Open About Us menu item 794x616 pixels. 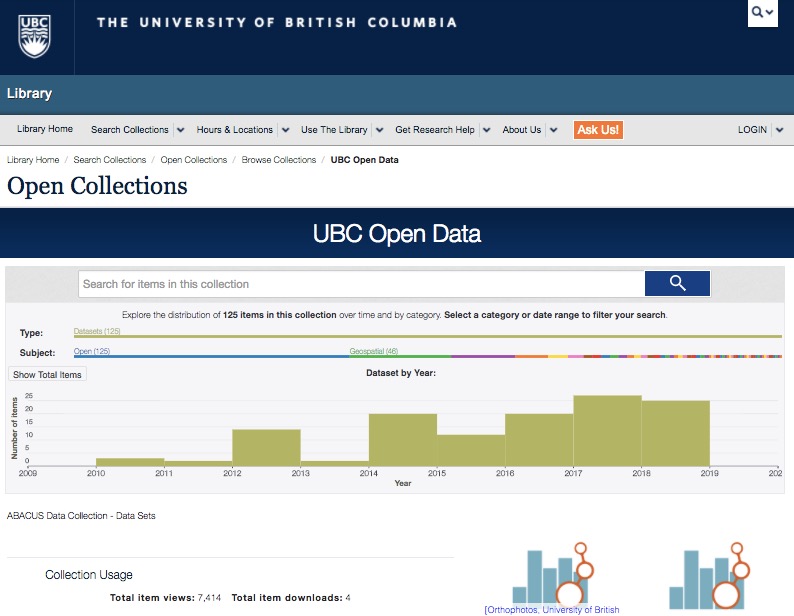click(522, 130)
